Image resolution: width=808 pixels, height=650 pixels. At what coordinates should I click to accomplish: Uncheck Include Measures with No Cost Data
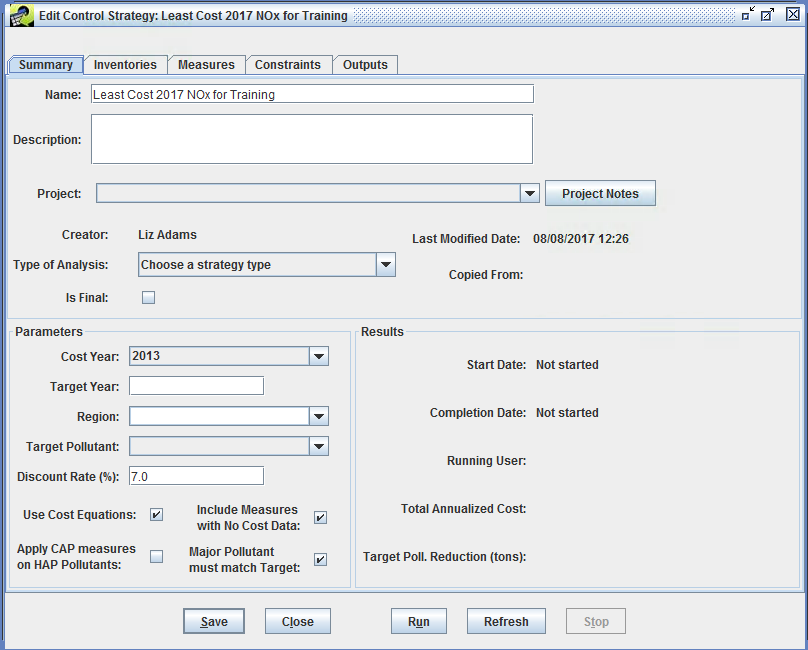(x=320, y=517)
